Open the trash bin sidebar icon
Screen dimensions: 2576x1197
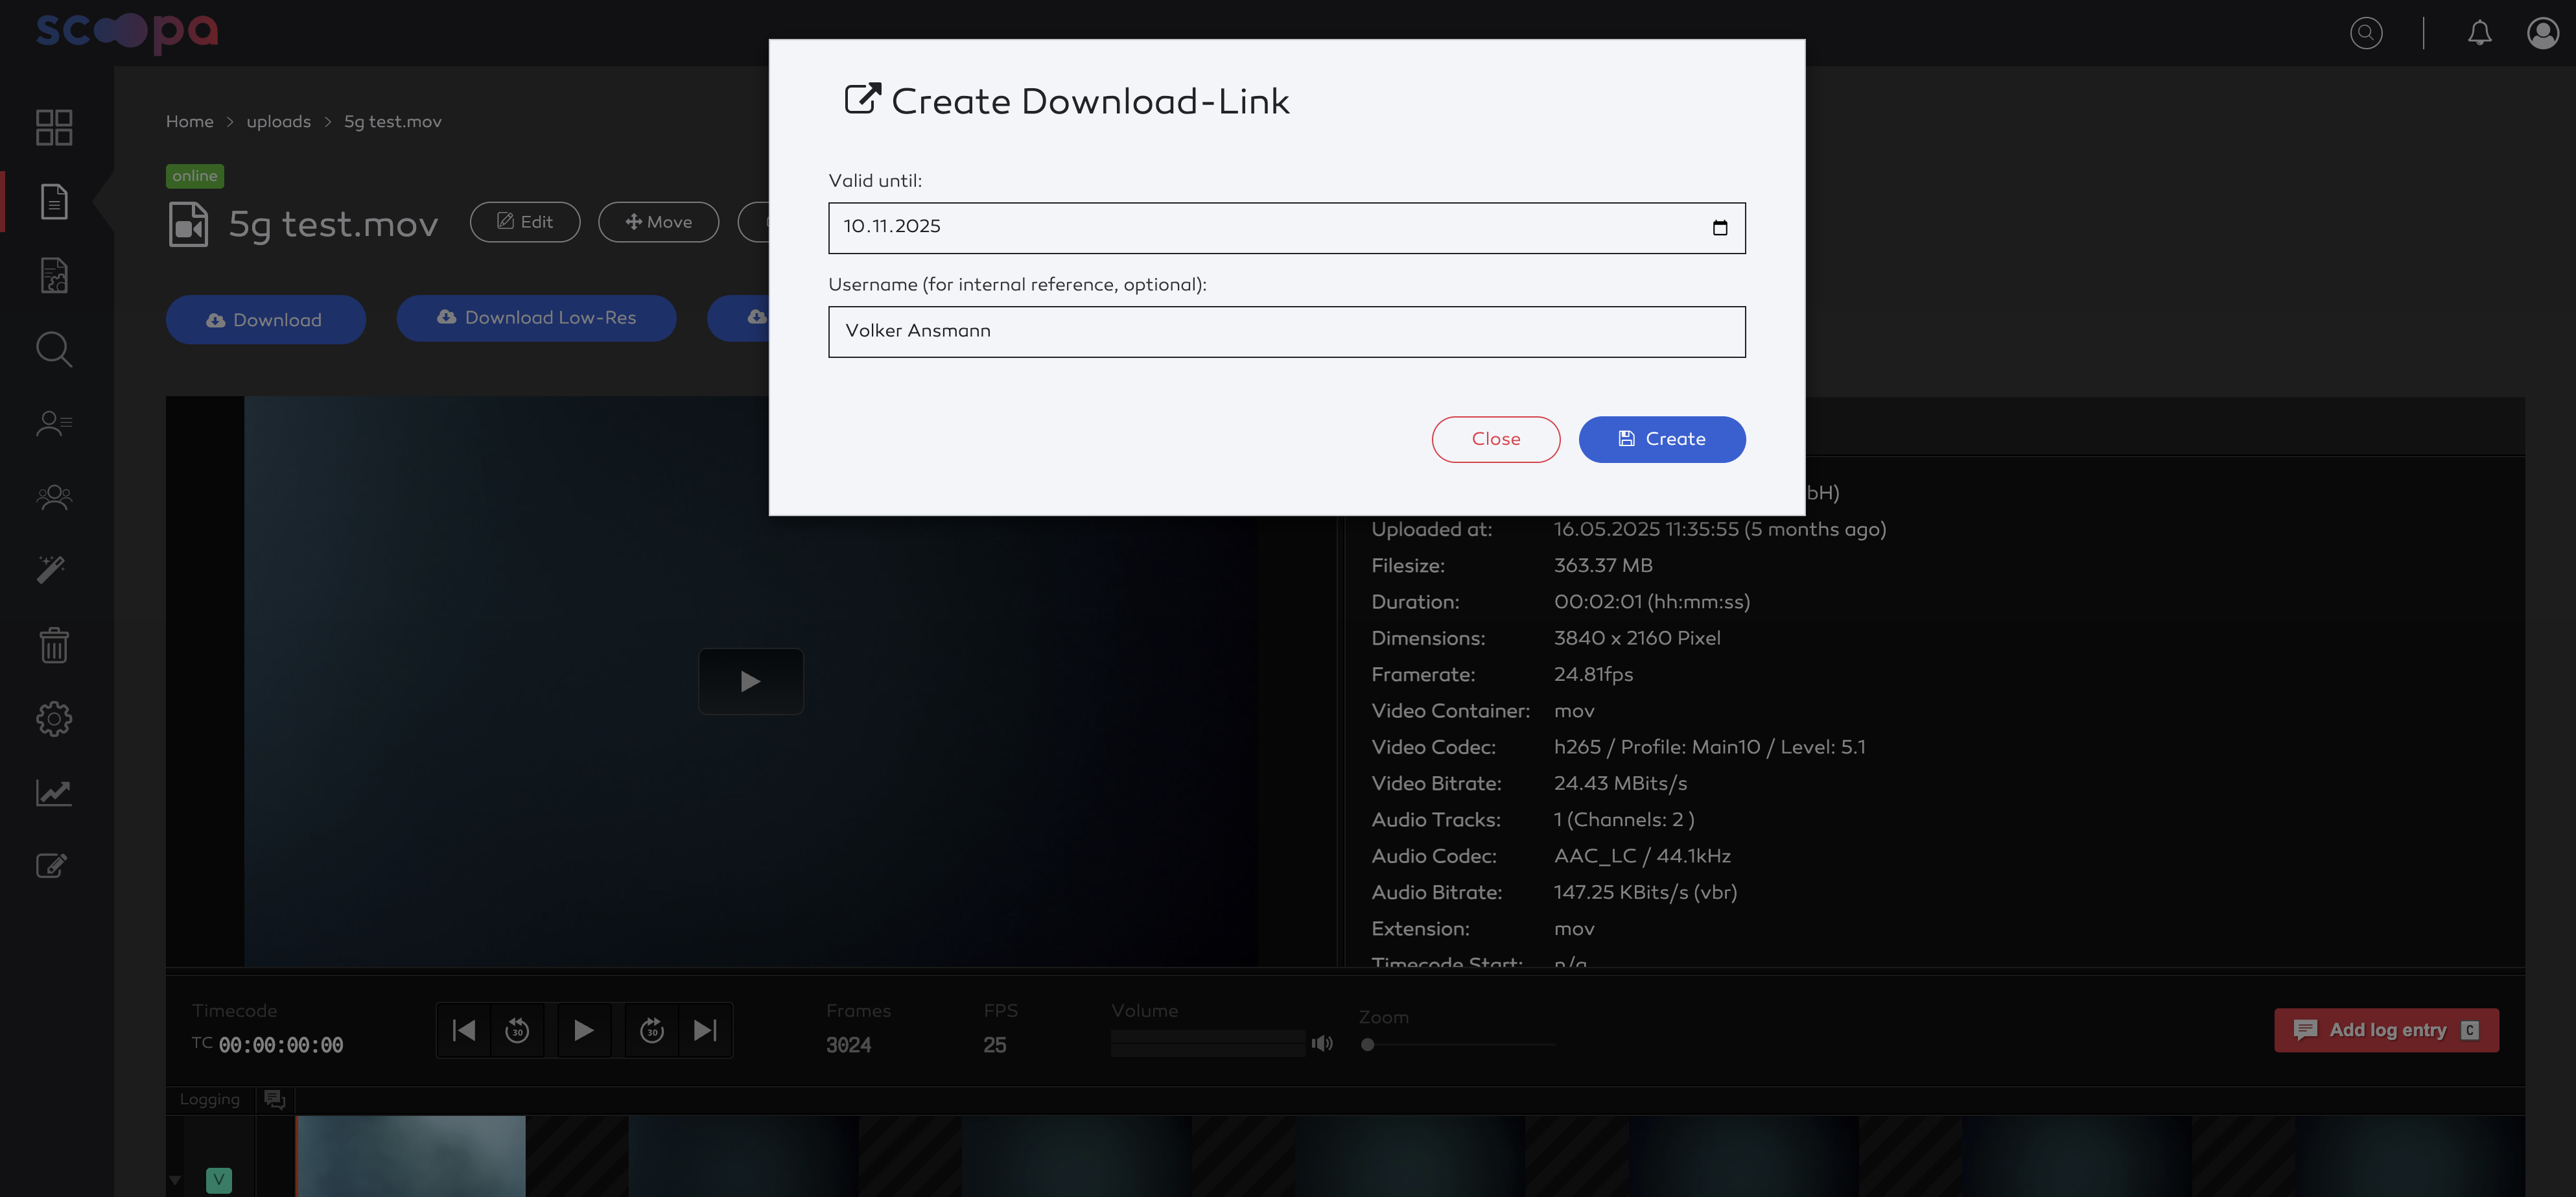54,645
